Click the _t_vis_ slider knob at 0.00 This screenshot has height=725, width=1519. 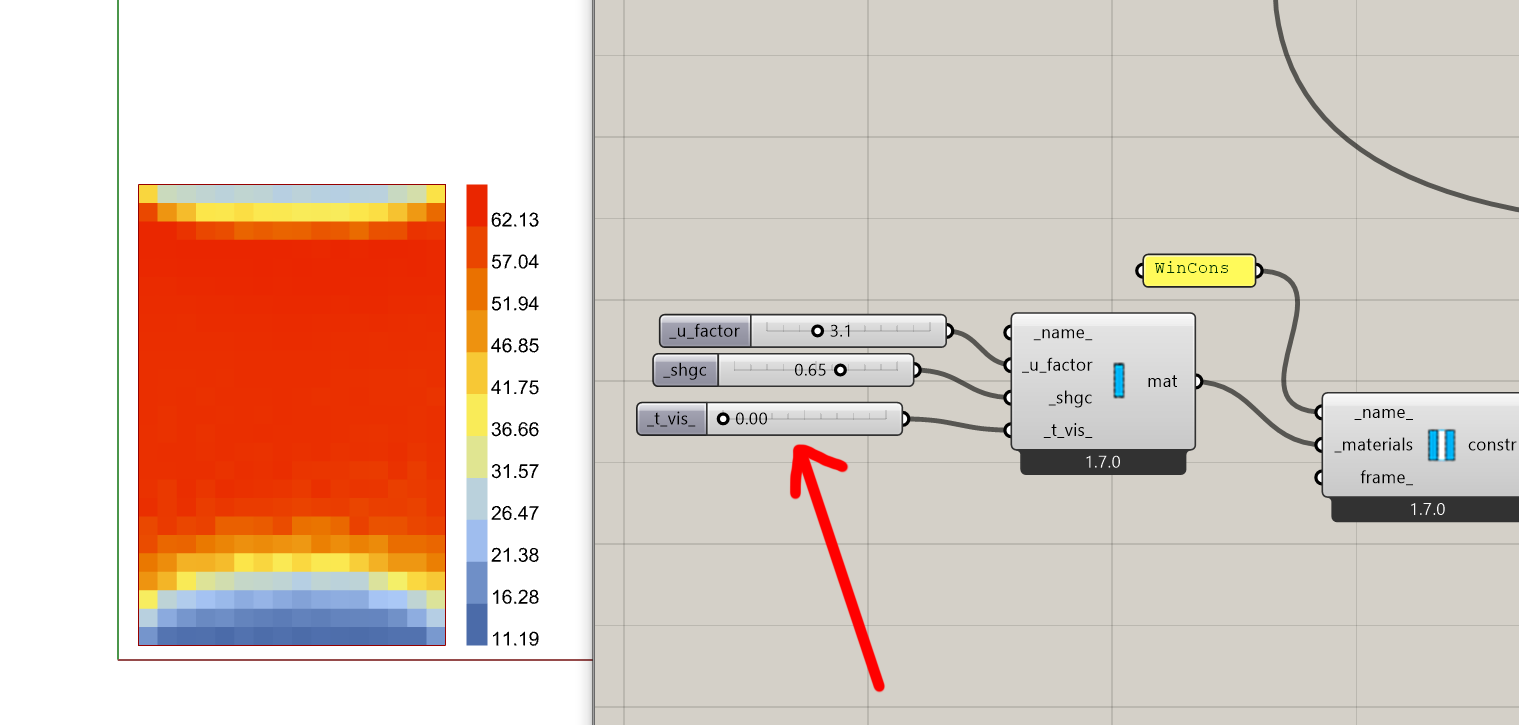(723, 418)
